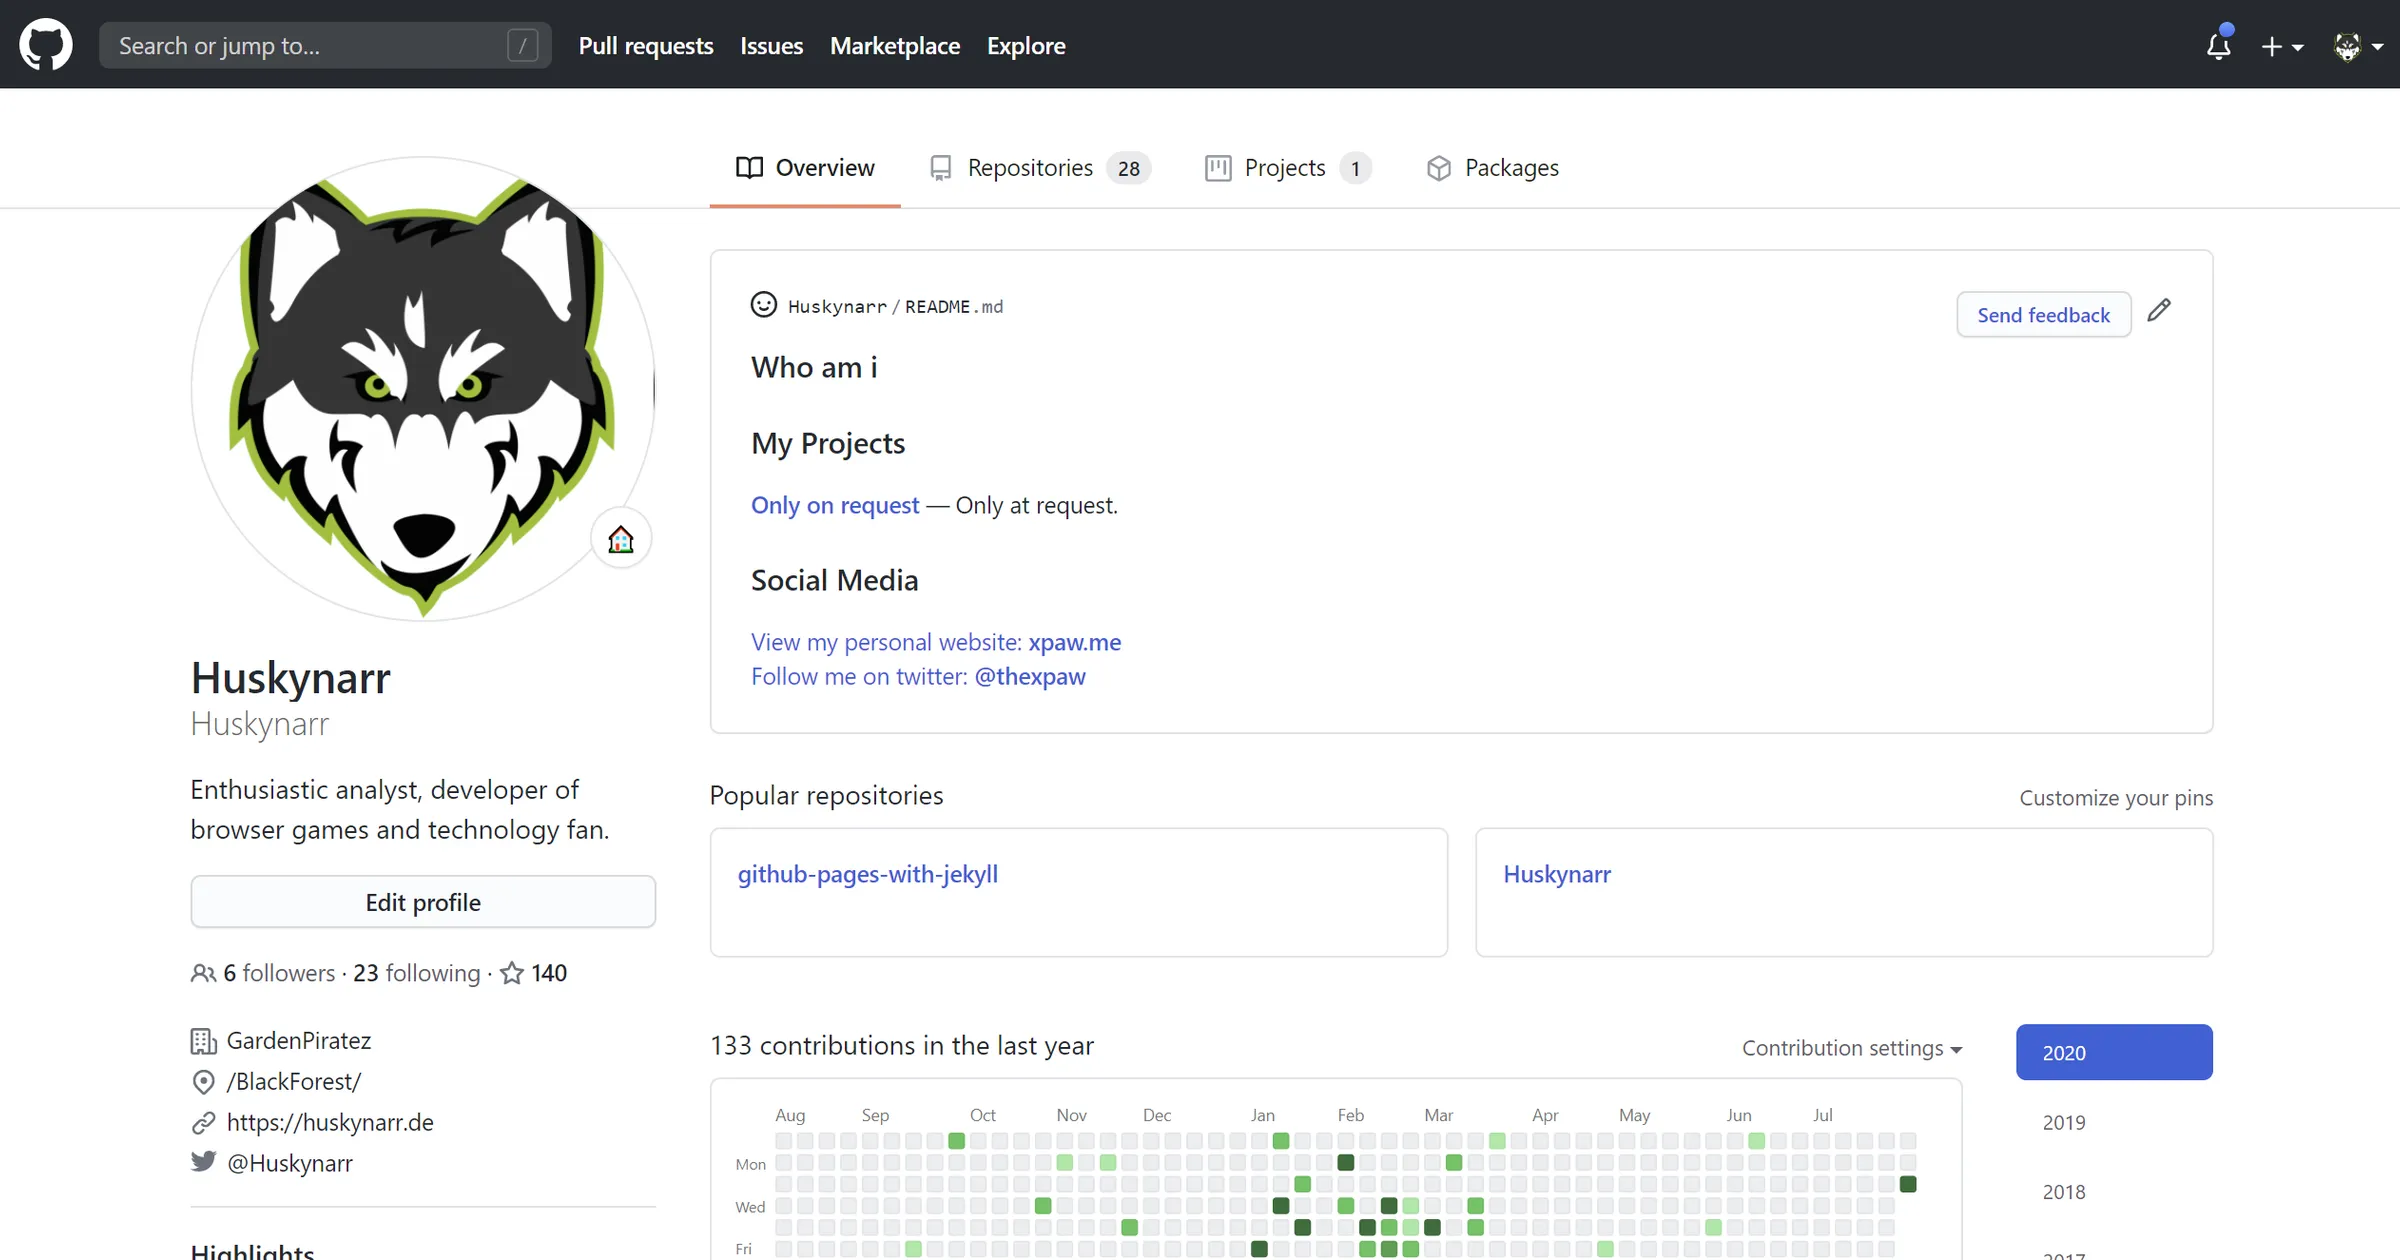Click the smiley icon beside Huskynarr/README.md
This screenshot has height=1260, width=2400.
click(x=764, y=305)
